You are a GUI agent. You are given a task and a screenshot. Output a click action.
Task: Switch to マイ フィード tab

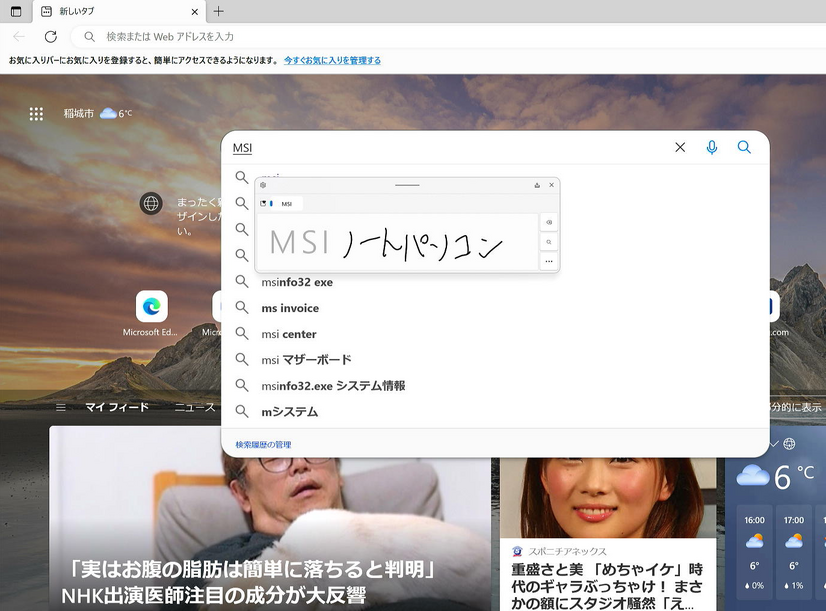(117, 407)
